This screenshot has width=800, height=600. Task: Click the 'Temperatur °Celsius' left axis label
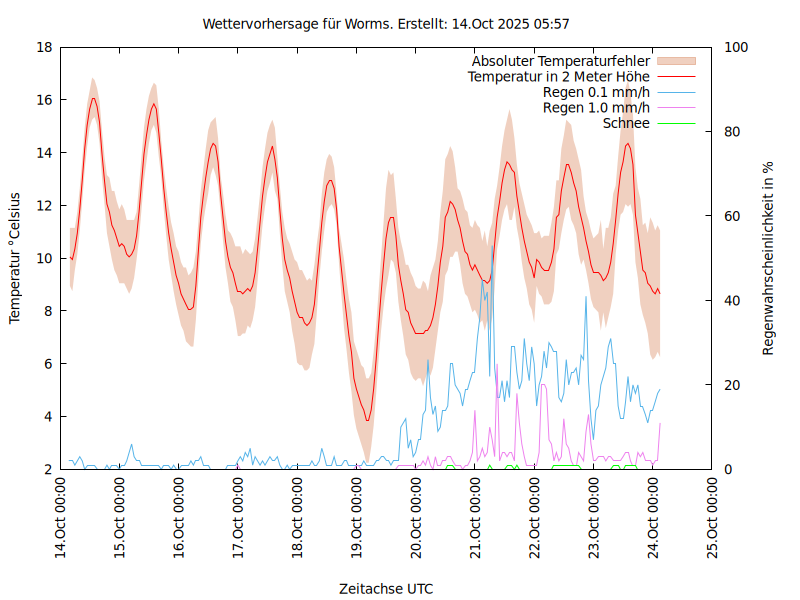(x=15, y=258)
